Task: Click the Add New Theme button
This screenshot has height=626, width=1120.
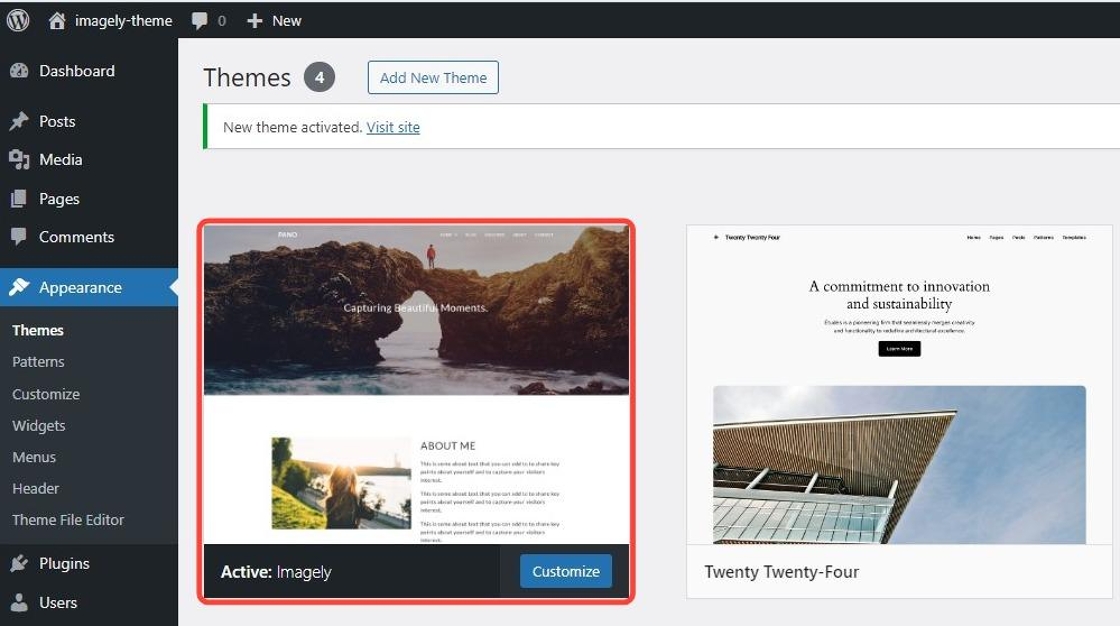Action: click(x=432, y=77)
